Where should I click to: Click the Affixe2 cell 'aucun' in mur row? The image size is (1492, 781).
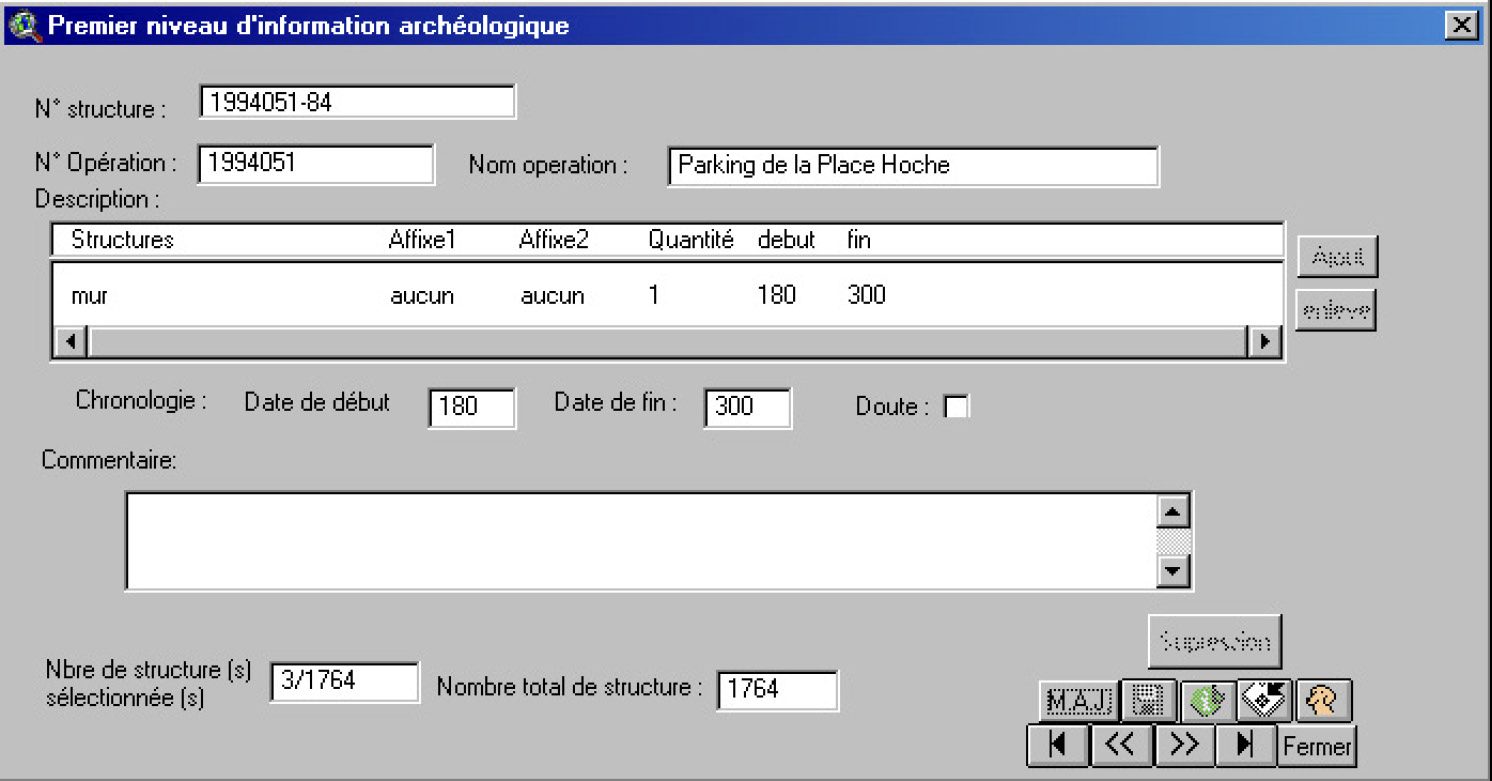[x=552, y=296]
